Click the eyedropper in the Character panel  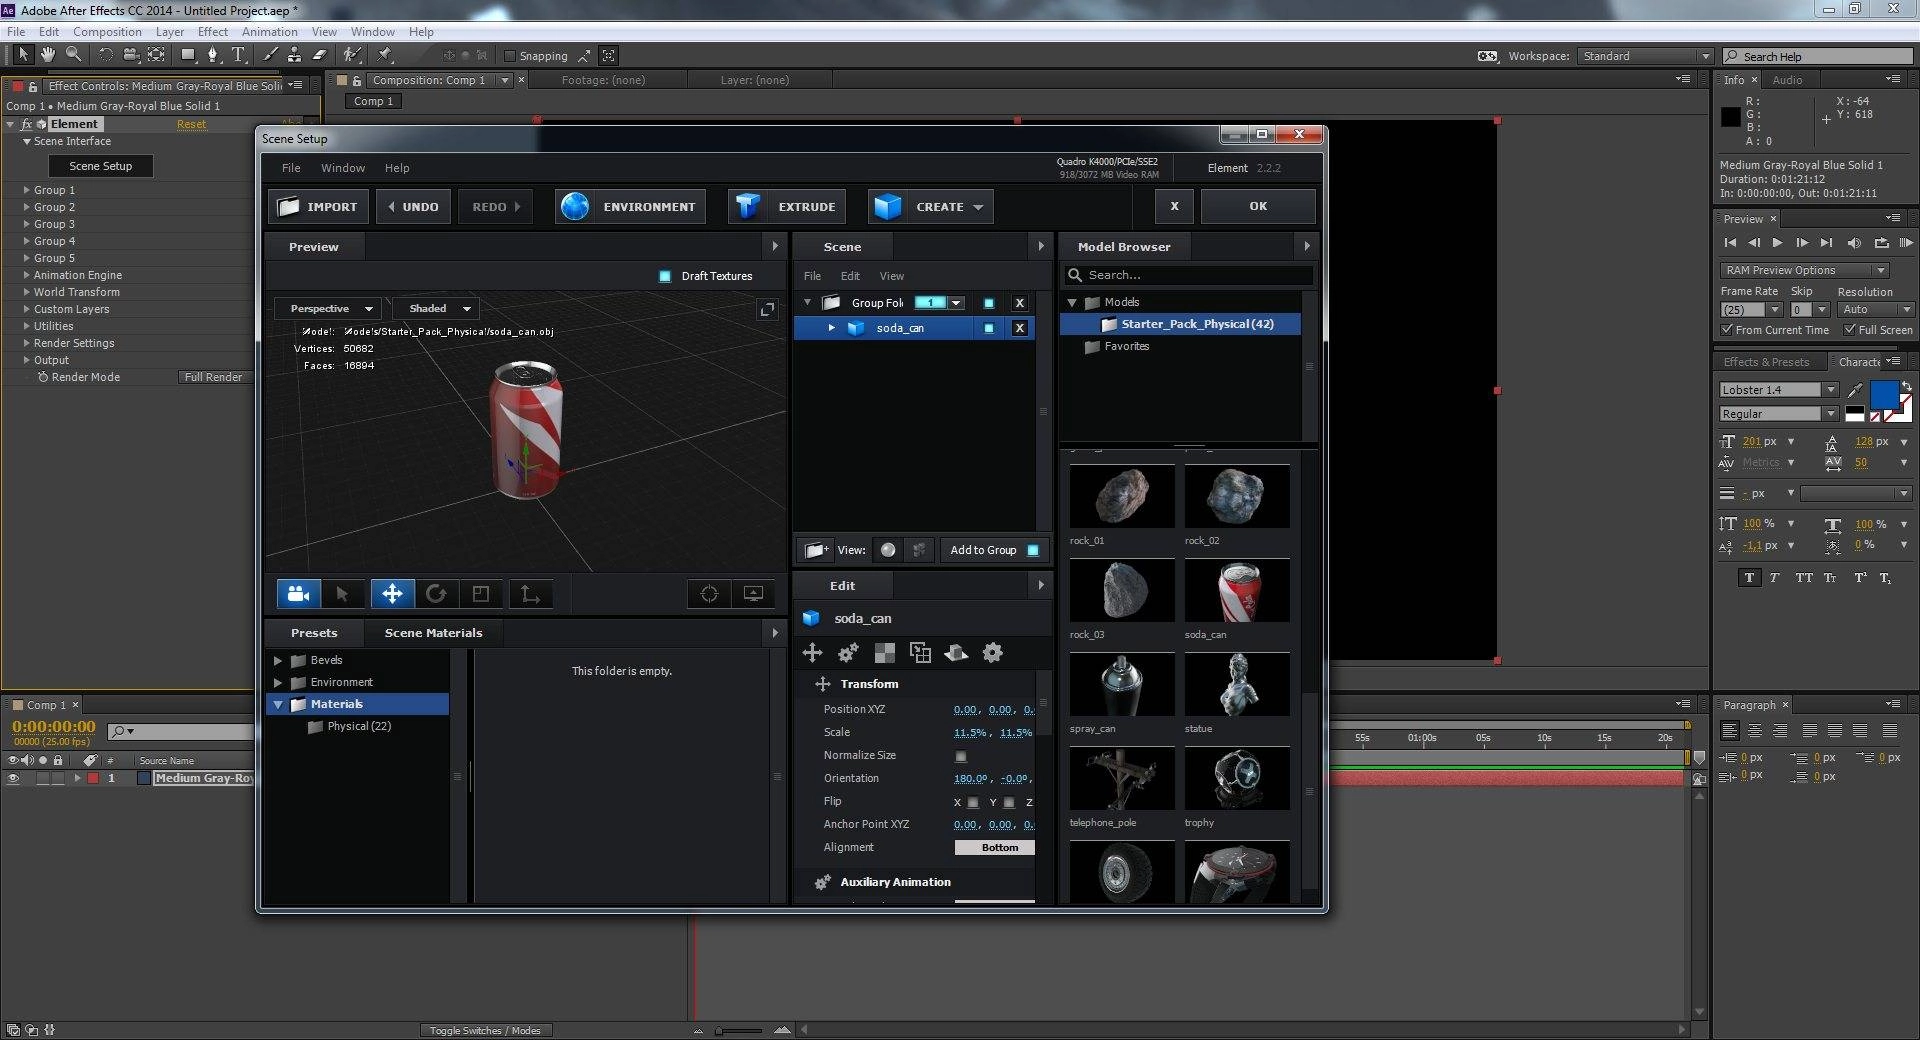(x=1855, y=390)
